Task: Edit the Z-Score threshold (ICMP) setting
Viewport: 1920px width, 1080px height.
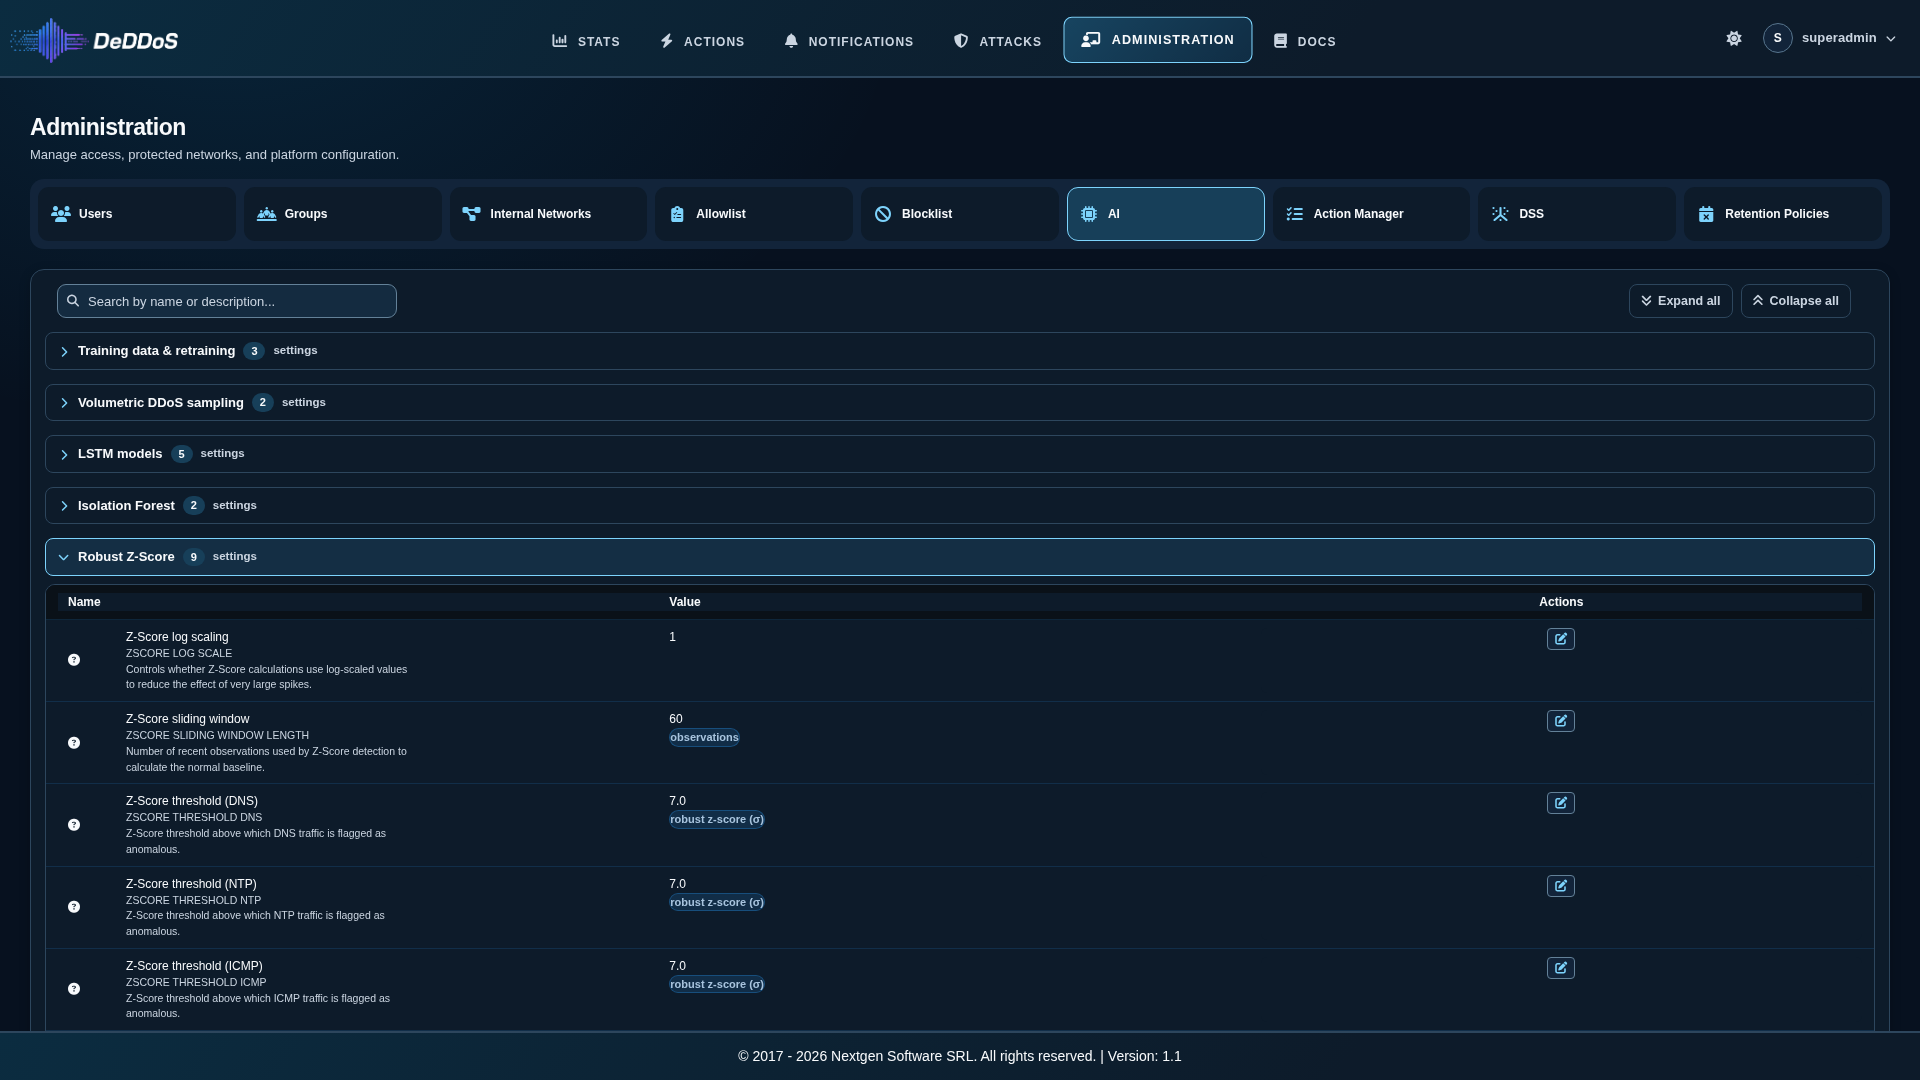Action: coord(1560,968)
